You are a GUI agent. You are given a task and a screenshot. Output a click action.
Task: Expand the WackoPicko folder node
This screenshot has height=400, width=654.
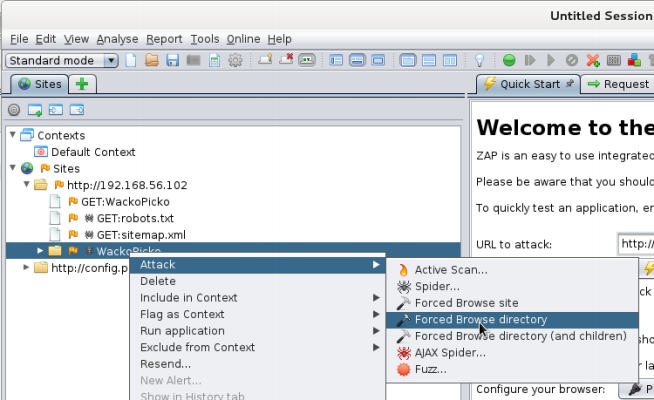click(x=40, y=250)
